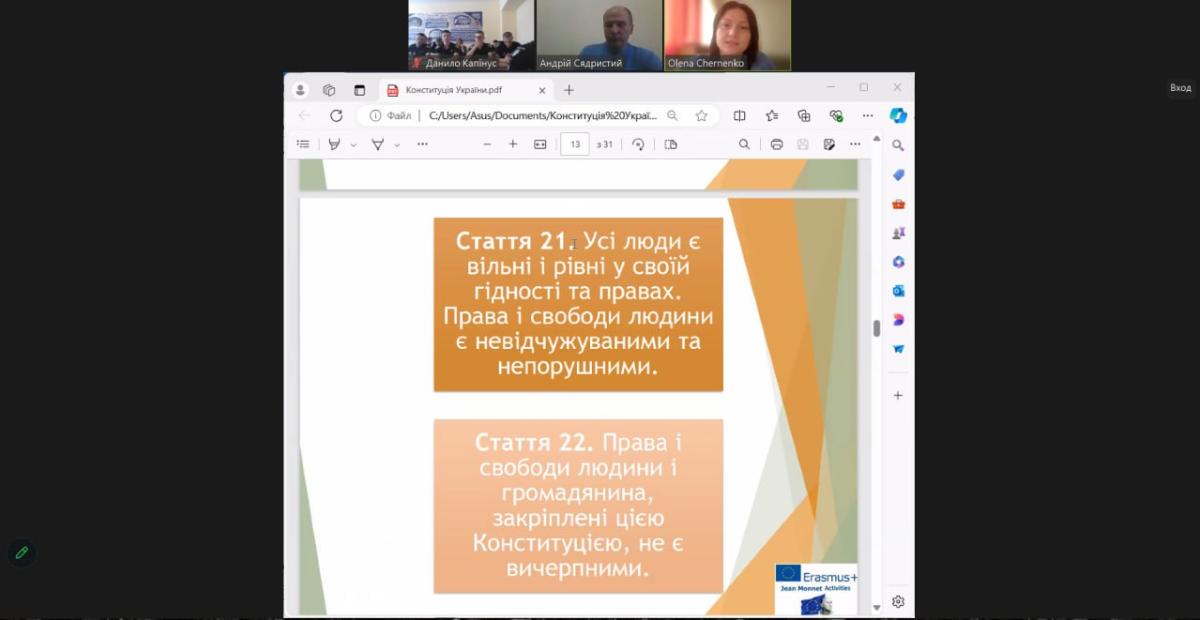Select Данило Капінус video thumbnail

[471, 35]
